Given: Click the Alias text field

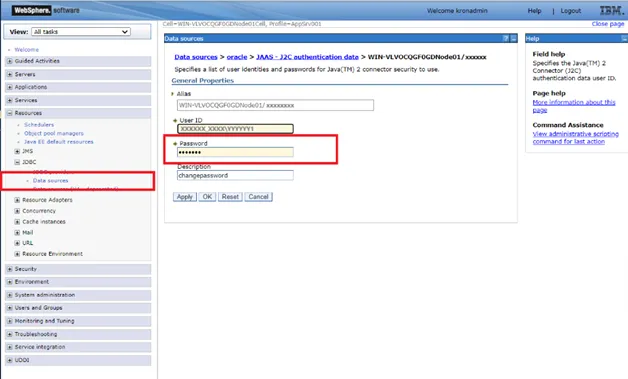Looking at the screenshot, I should coord(275,105).
